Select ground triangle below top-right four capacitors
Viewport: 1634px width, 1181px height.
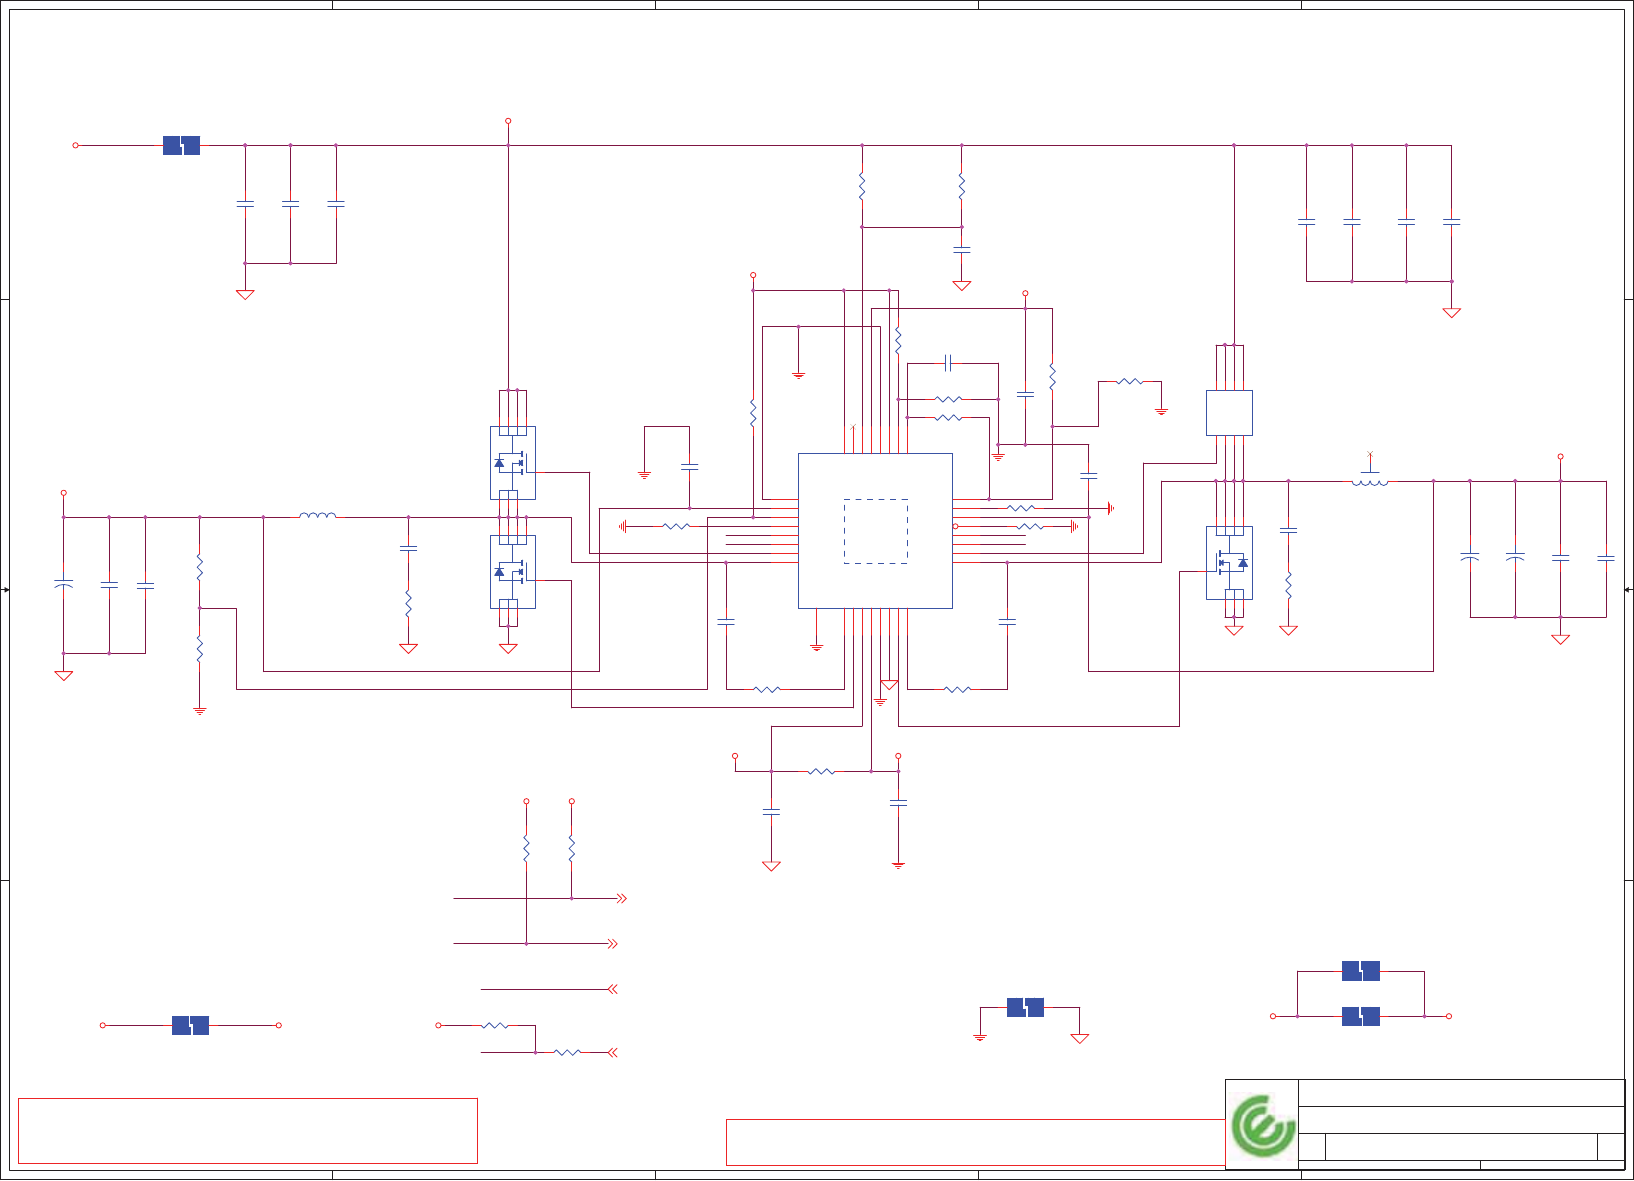pos(1452,313)
